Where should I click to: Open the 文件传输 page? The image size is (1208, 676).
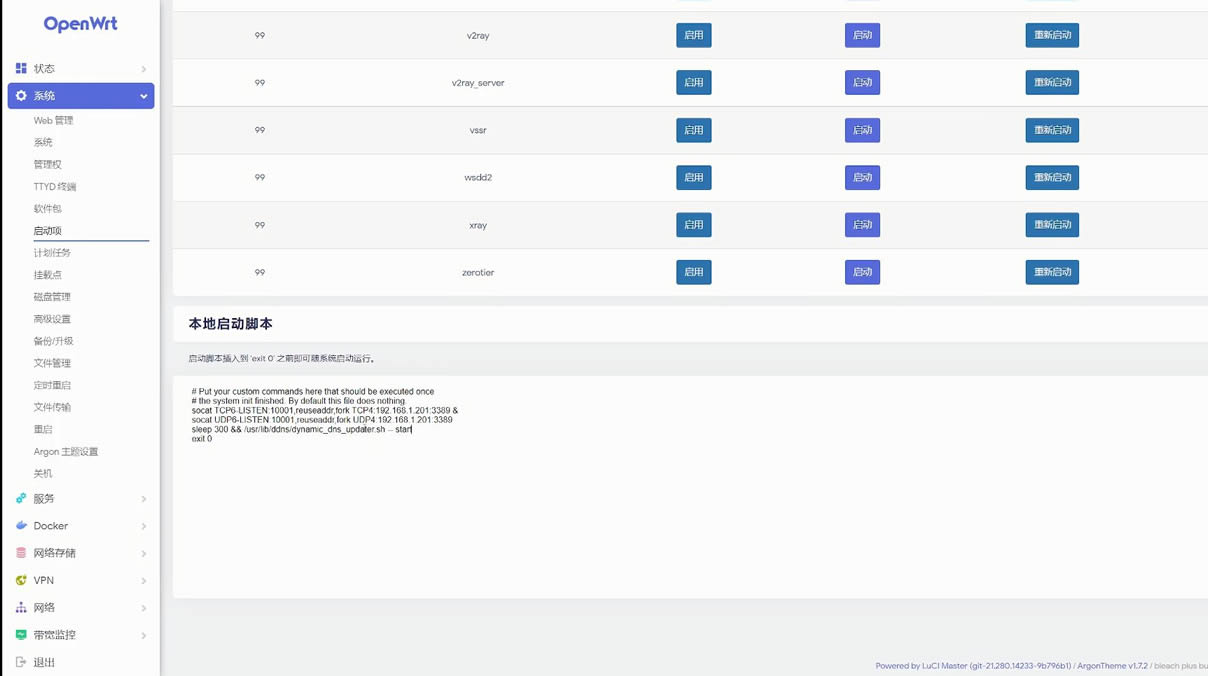(52, 406)
